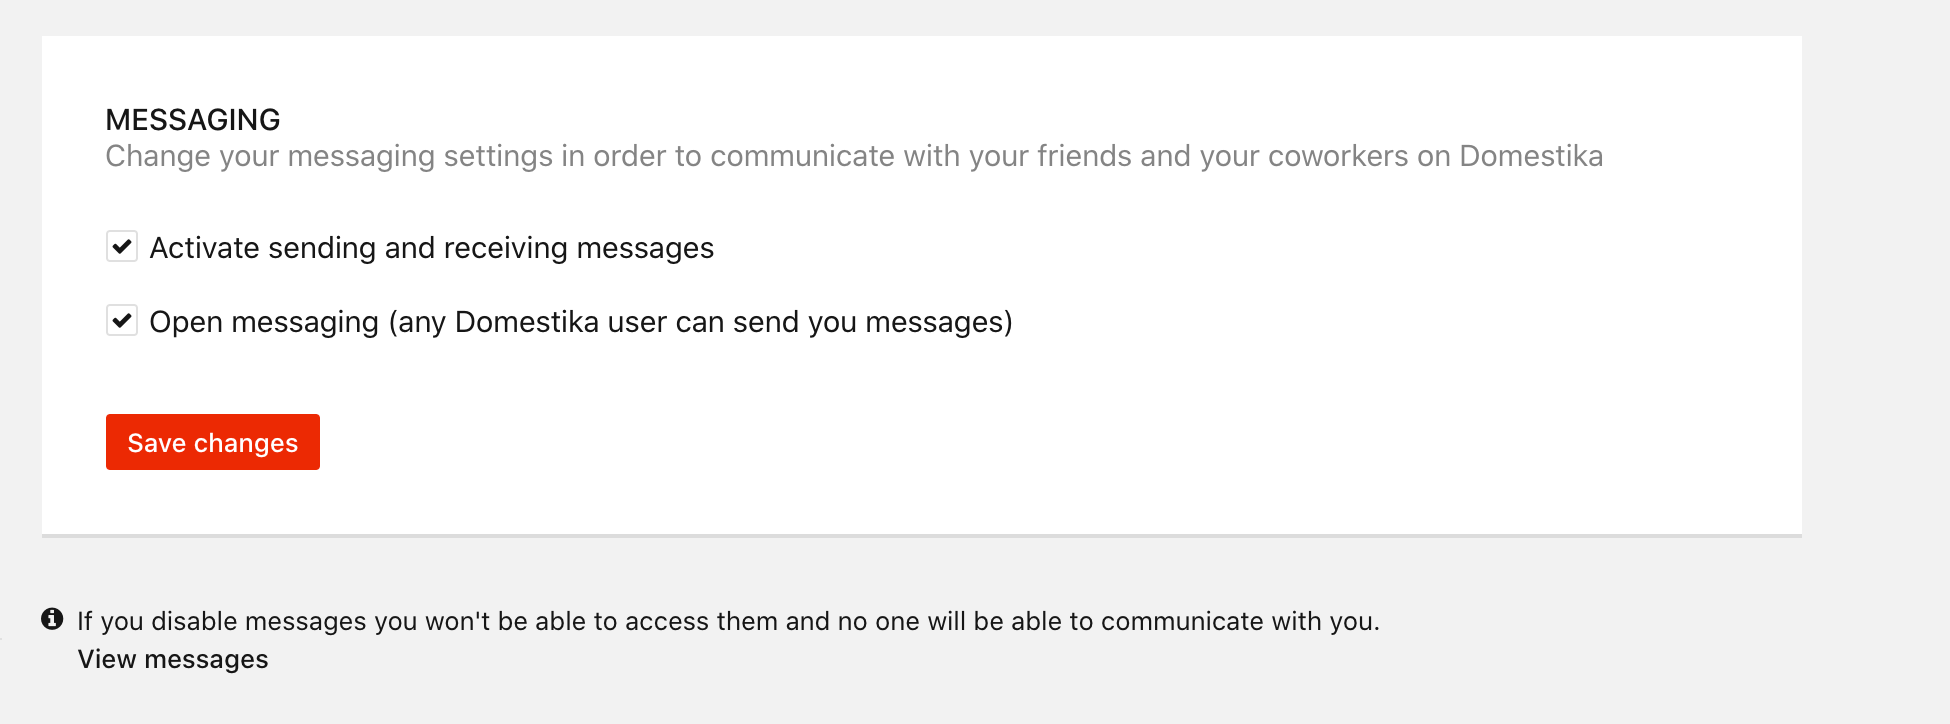The height and width of the screenshot is (724, 1950).
Task: Click the messaging settings description text
Action: pyautogui.click(x=854, y=156)
